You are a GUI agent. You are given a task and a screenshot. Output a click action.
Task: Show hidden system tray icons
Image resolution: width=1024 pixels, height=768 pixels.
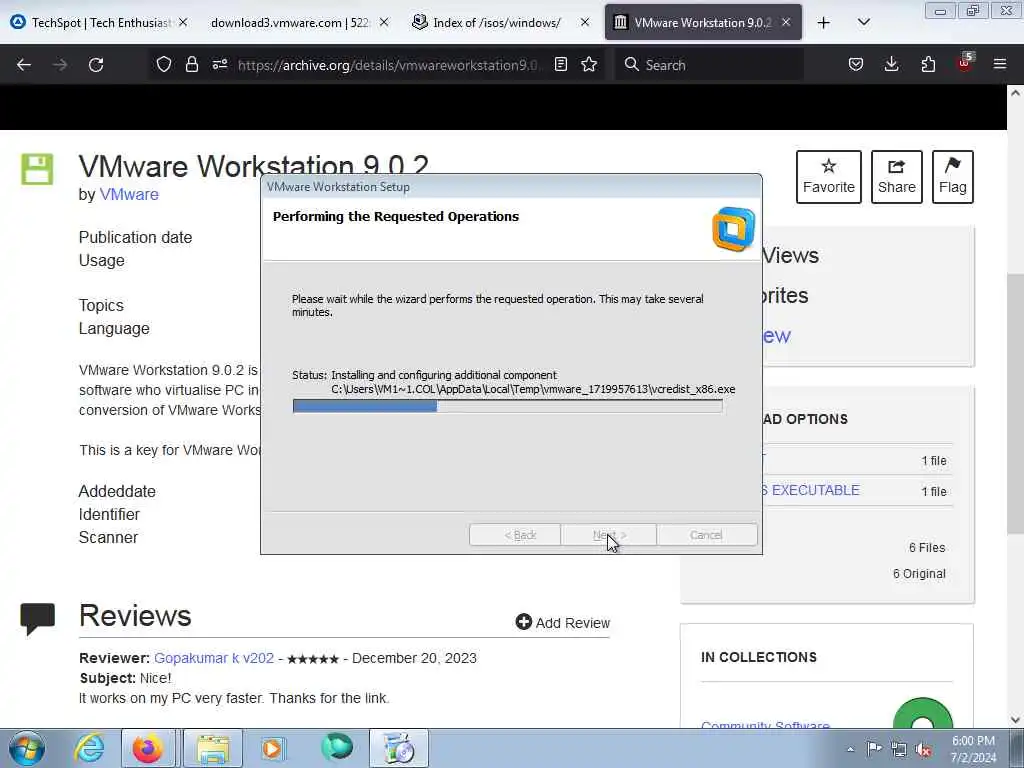[x=850, y=749]
